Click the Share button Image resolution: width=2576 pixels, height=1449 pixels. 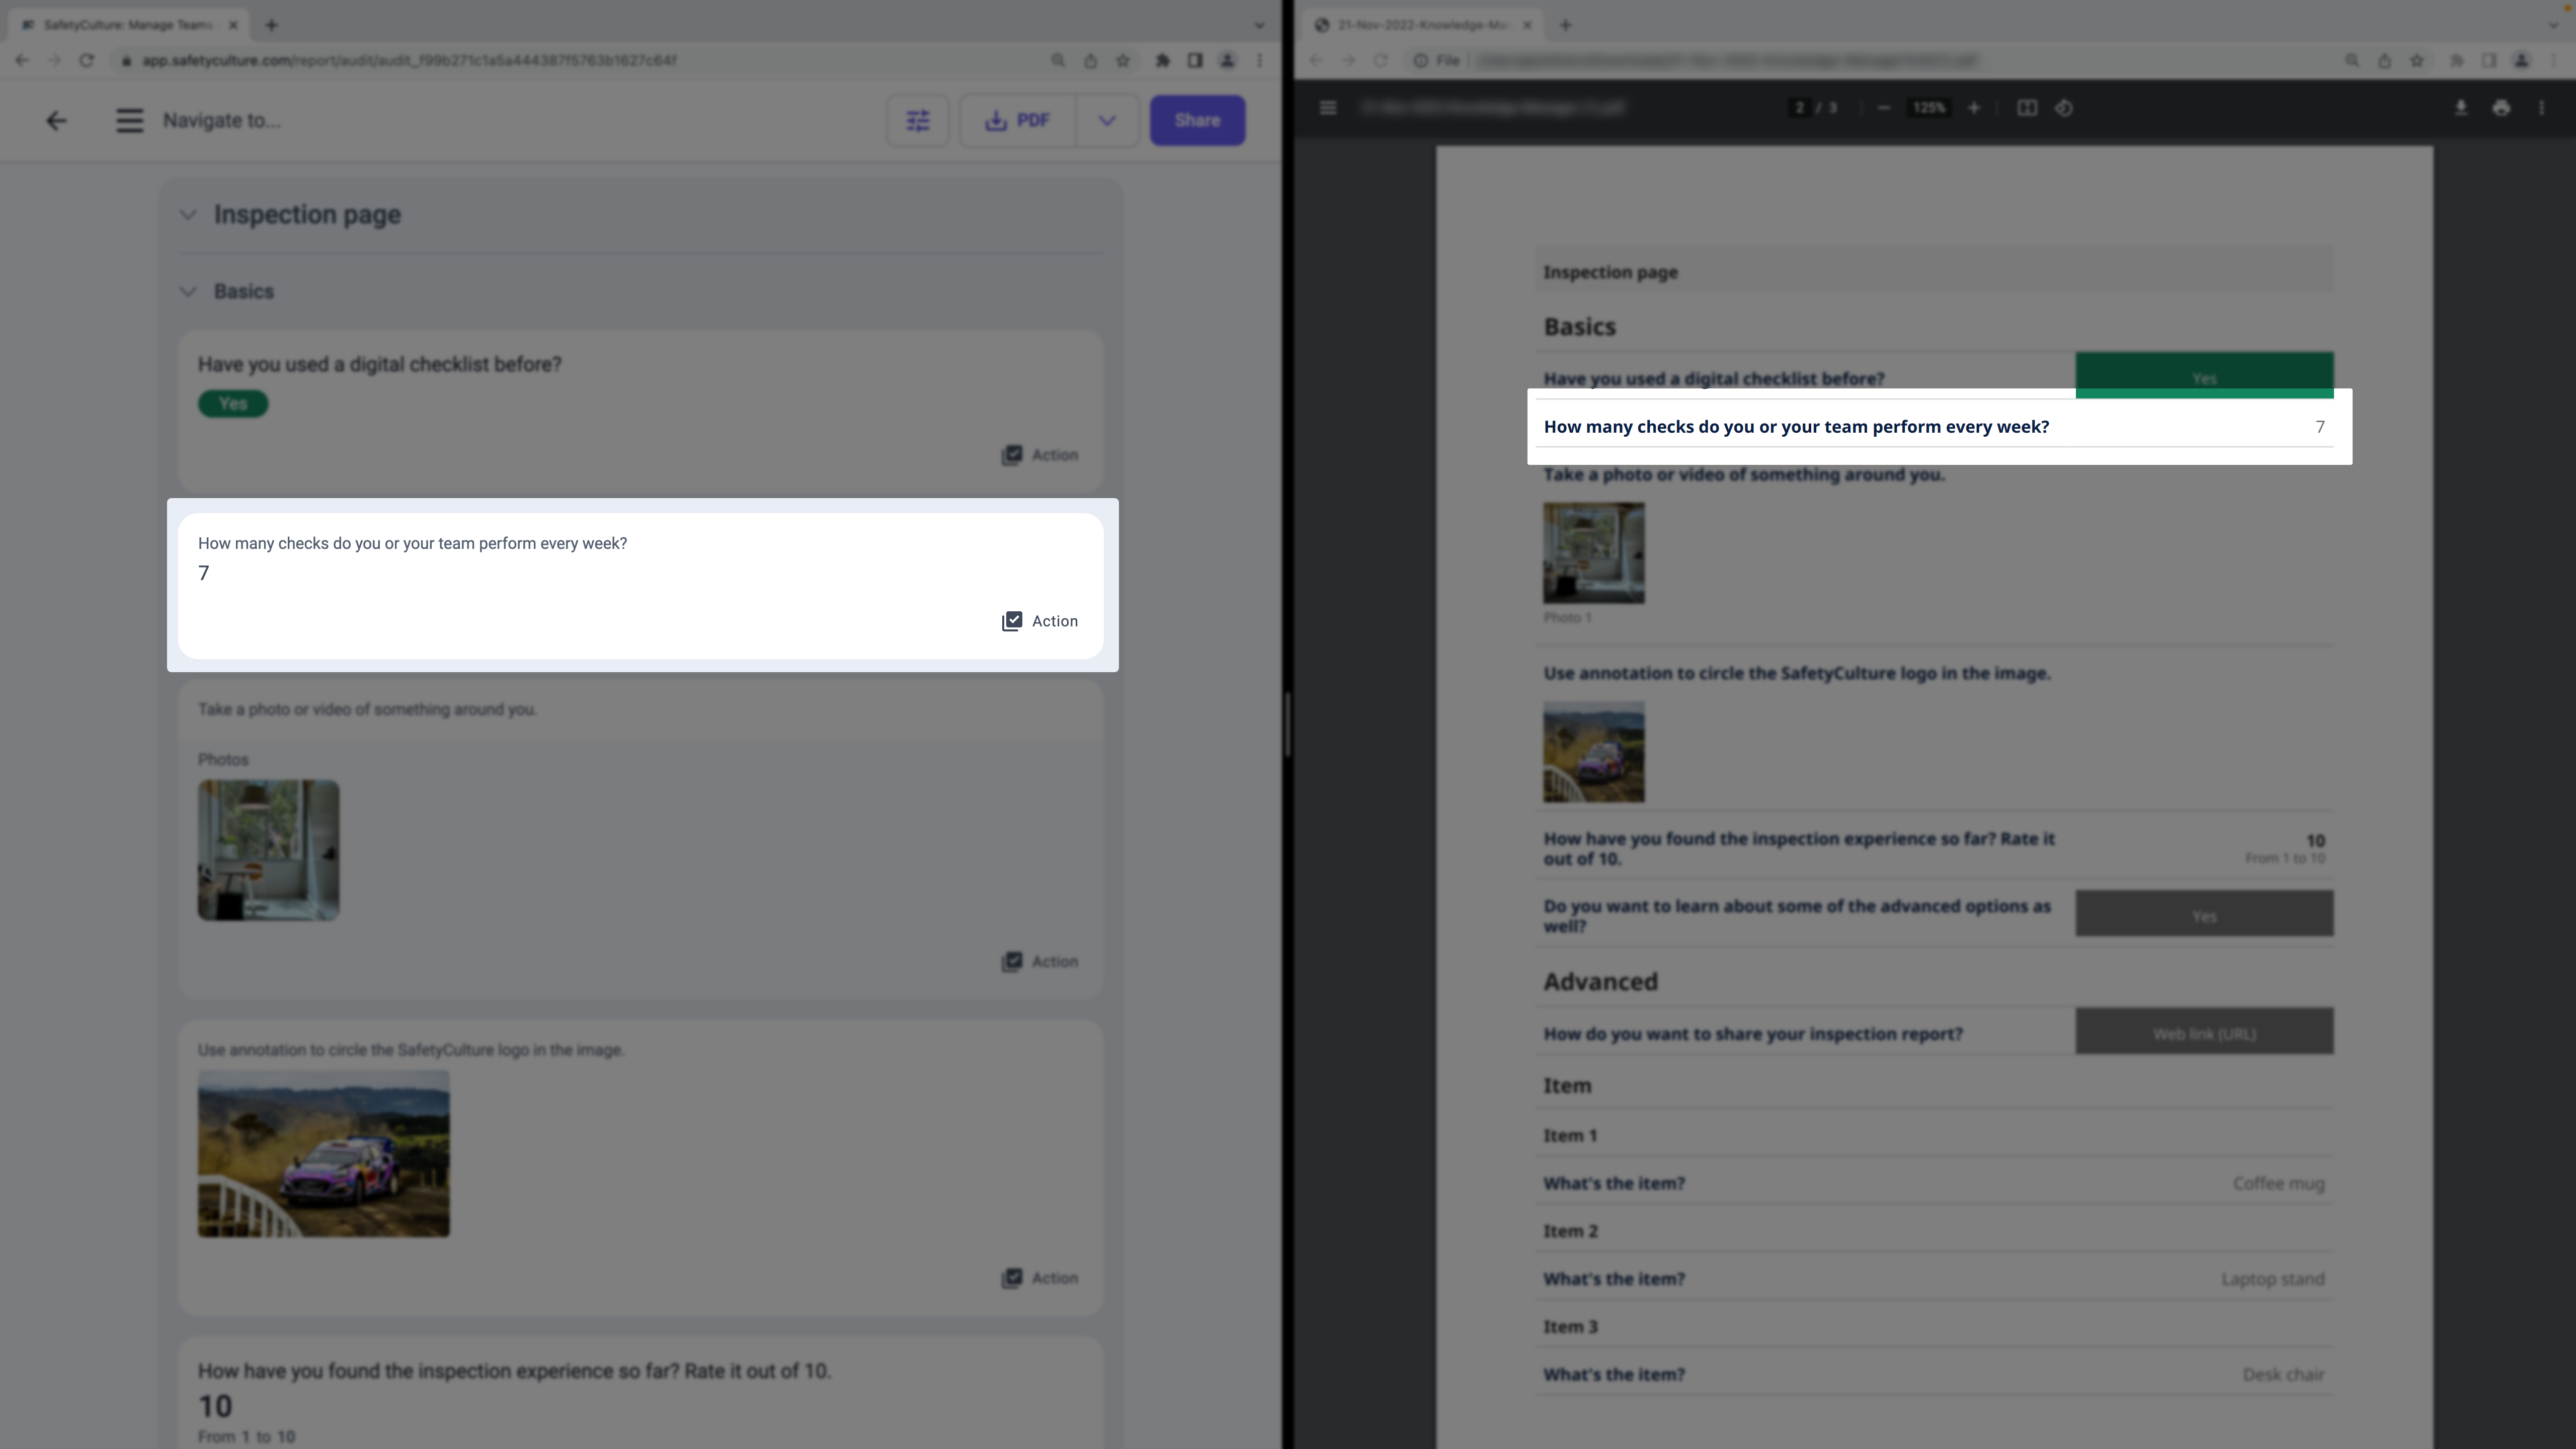tap(1197, 120)
